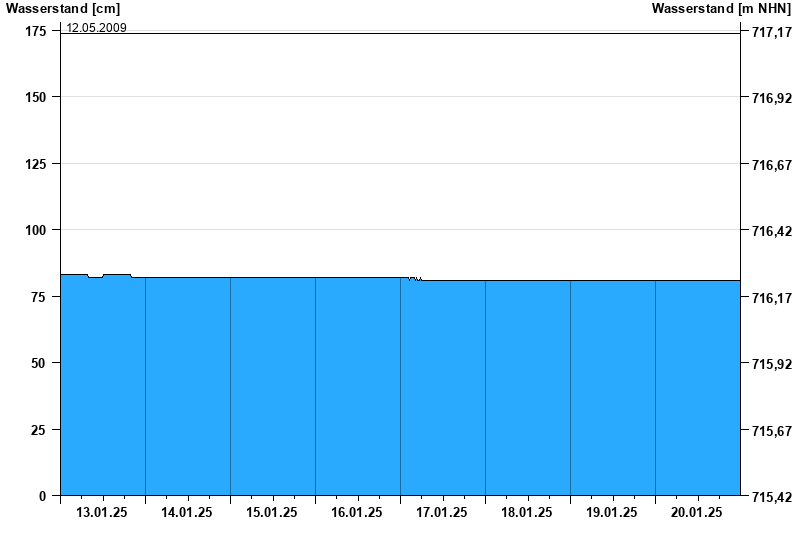Click the 19.01.25 date label
Viewport: 800px width, 550px height.
click(612, 512)
